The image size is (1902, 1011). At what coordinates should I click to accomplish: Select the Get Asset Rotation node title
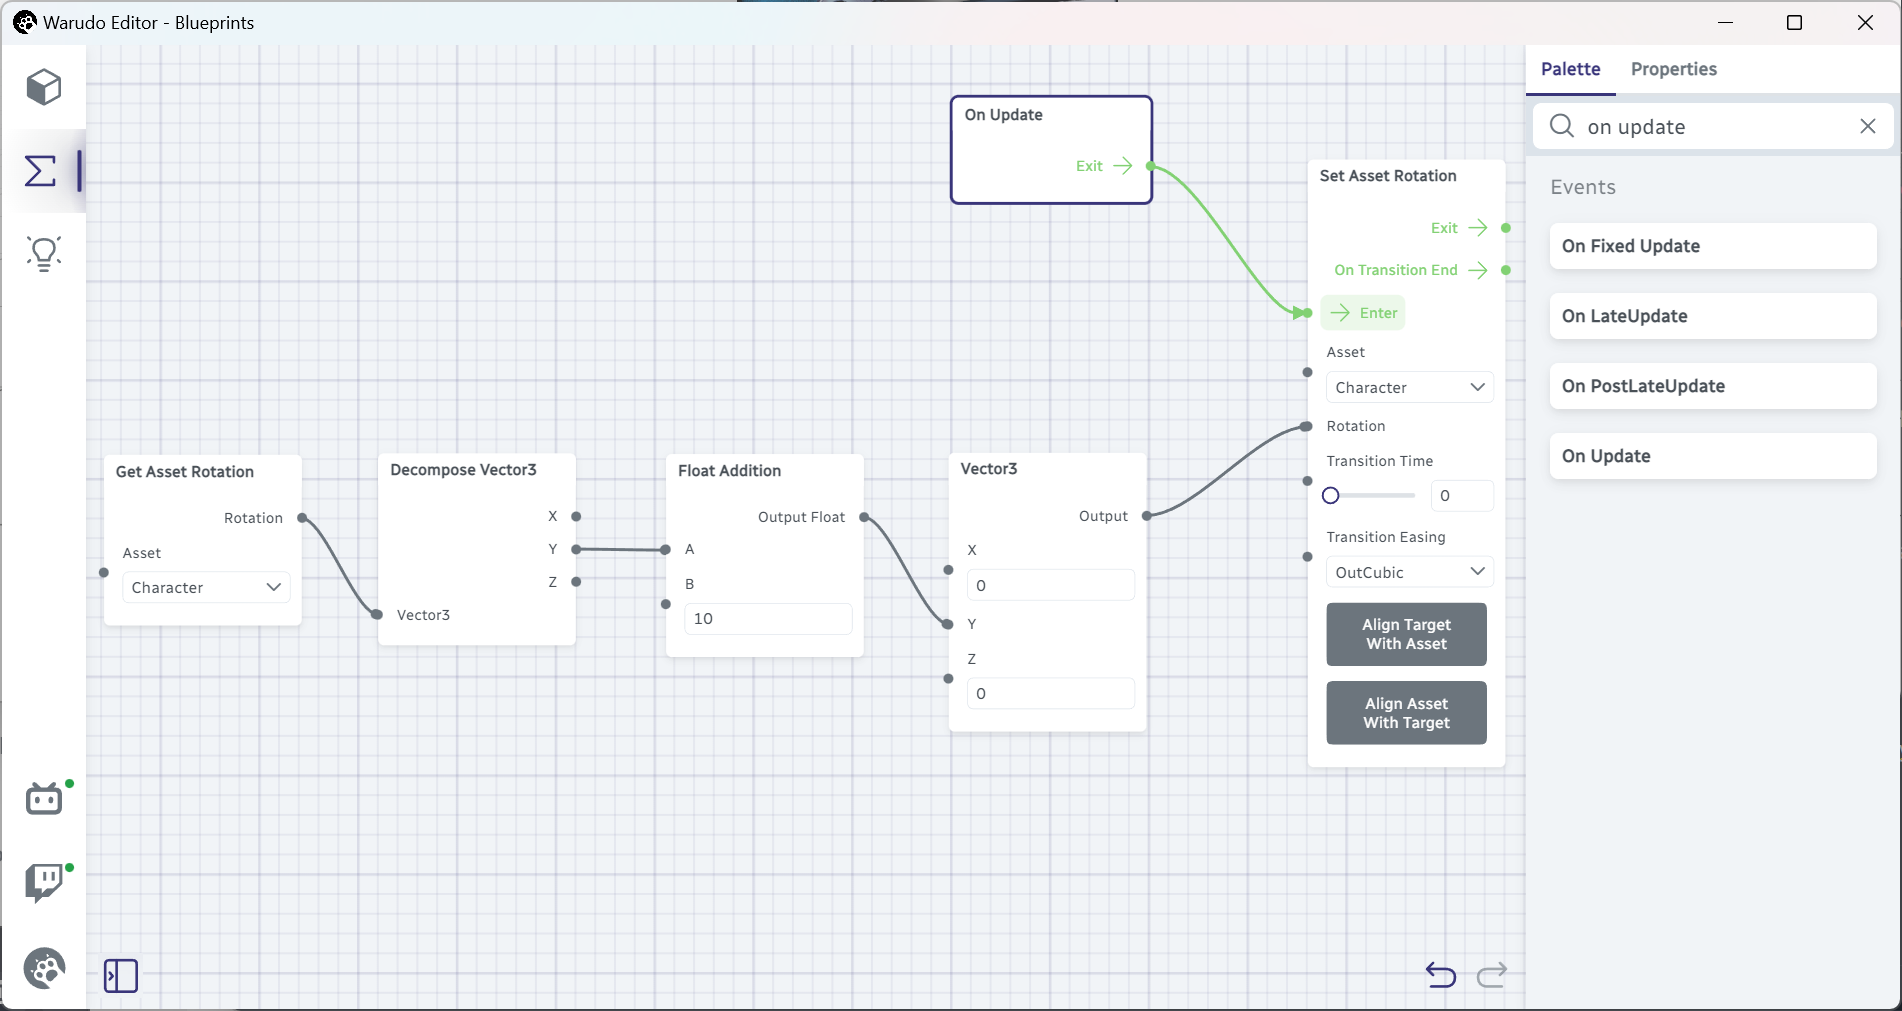click(185, 472)
